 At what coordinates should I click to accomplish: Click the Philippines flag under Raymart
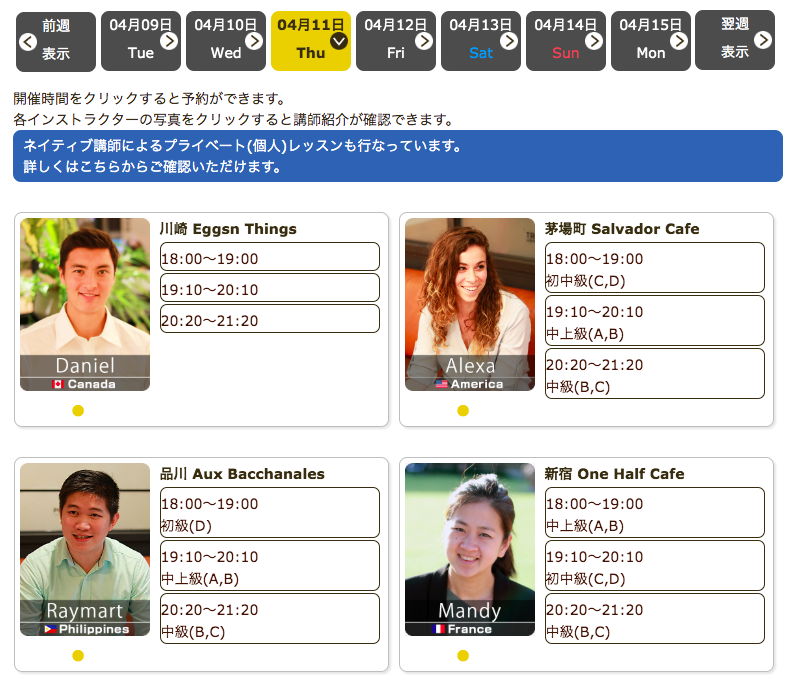pyautogui.click(x=50, y=629)
